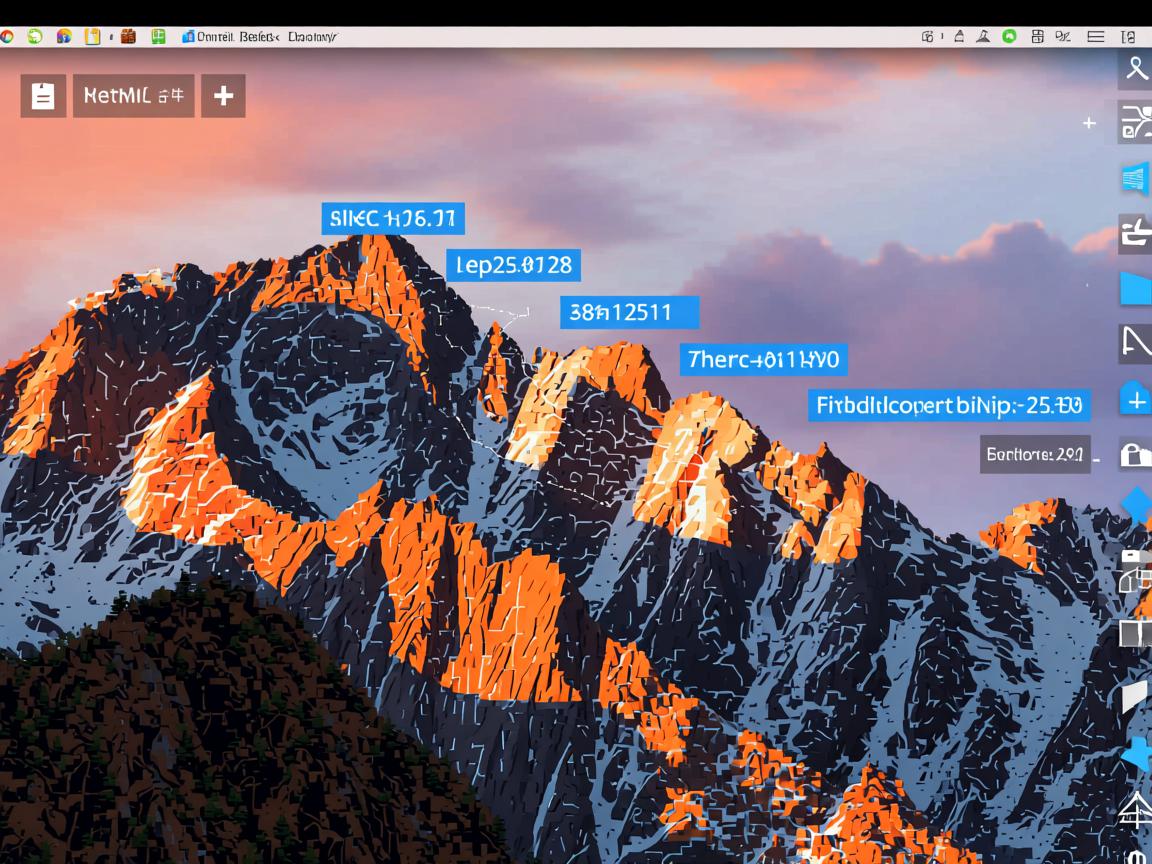Click the blue diamond icon in sidebar
This screenshot has width=1152, height=864.
coord(1136,503)
